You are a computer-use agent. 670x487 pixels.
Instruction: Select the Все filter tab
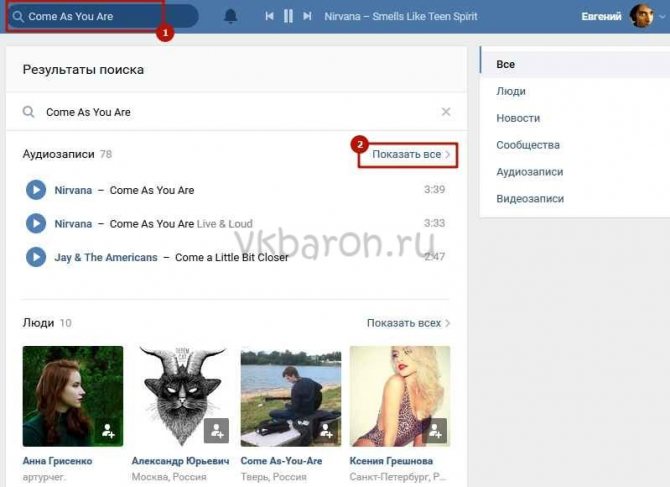(x=575, y=65)
